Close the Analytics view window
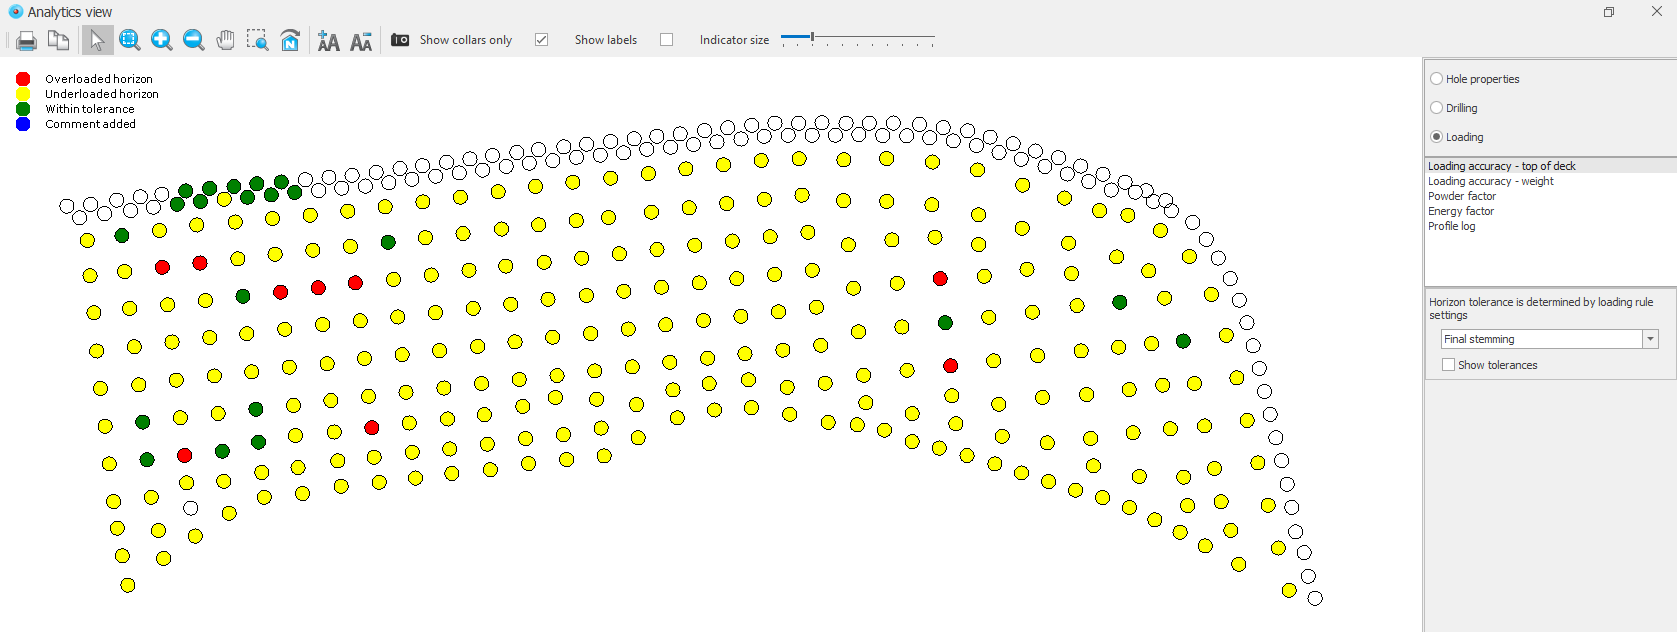This screenshot has width=1677, height=632. (x=1657, y=11)
